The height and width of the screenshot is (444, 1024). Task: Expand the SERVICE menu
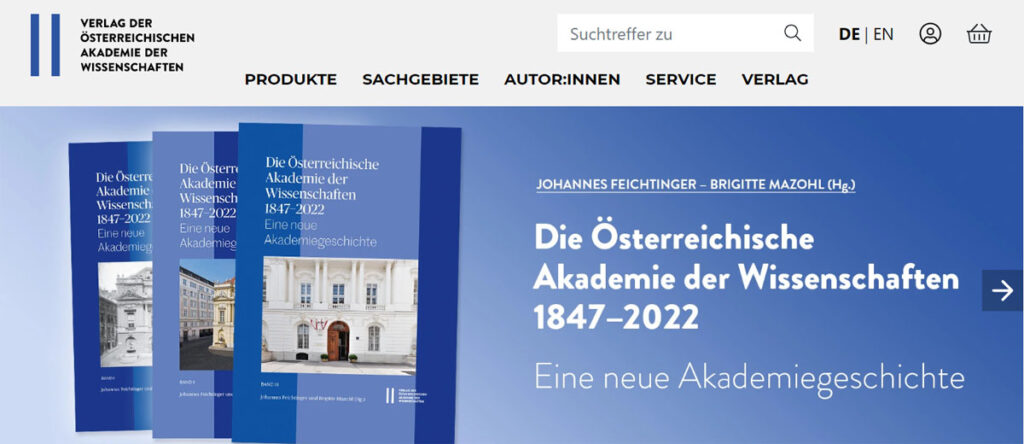pyautogui.click(x=680, y=80)
